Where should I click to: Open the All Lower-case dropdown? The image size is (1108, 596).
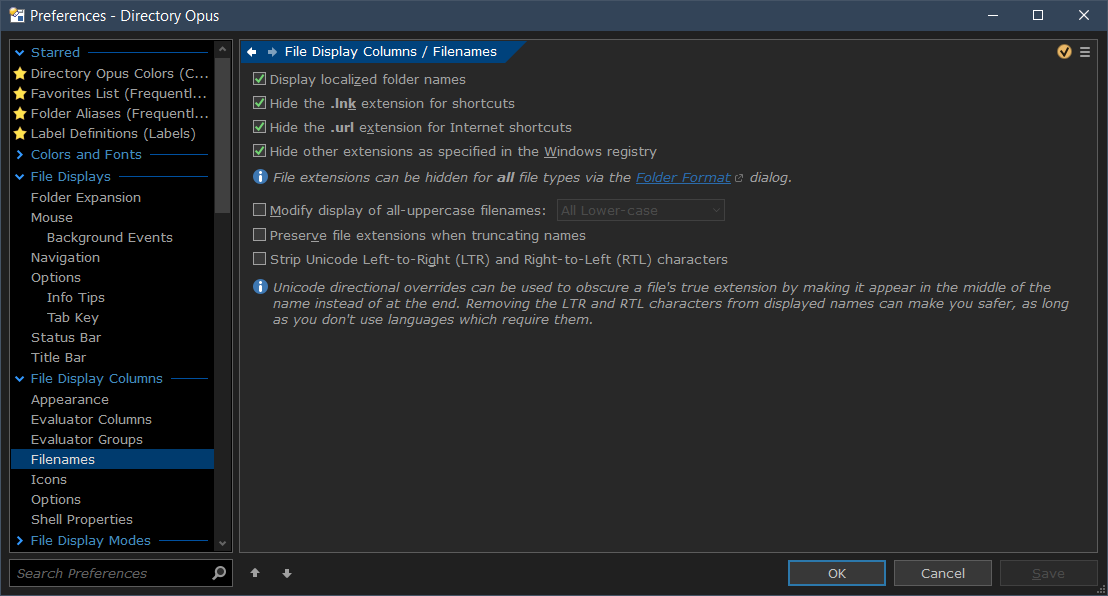[641, 210]
